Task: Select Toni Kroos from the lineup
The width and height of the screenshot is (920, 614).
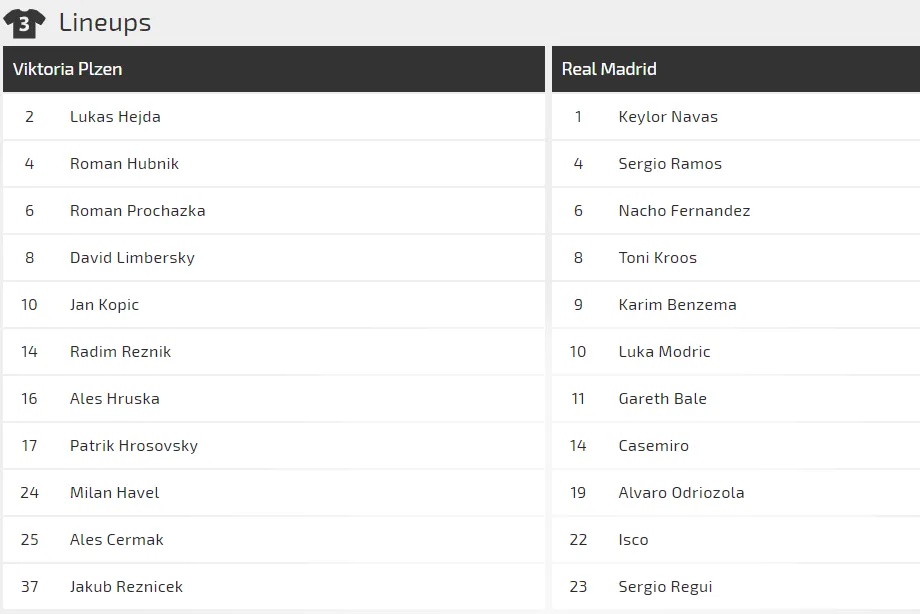Action: tap(657, 258)
